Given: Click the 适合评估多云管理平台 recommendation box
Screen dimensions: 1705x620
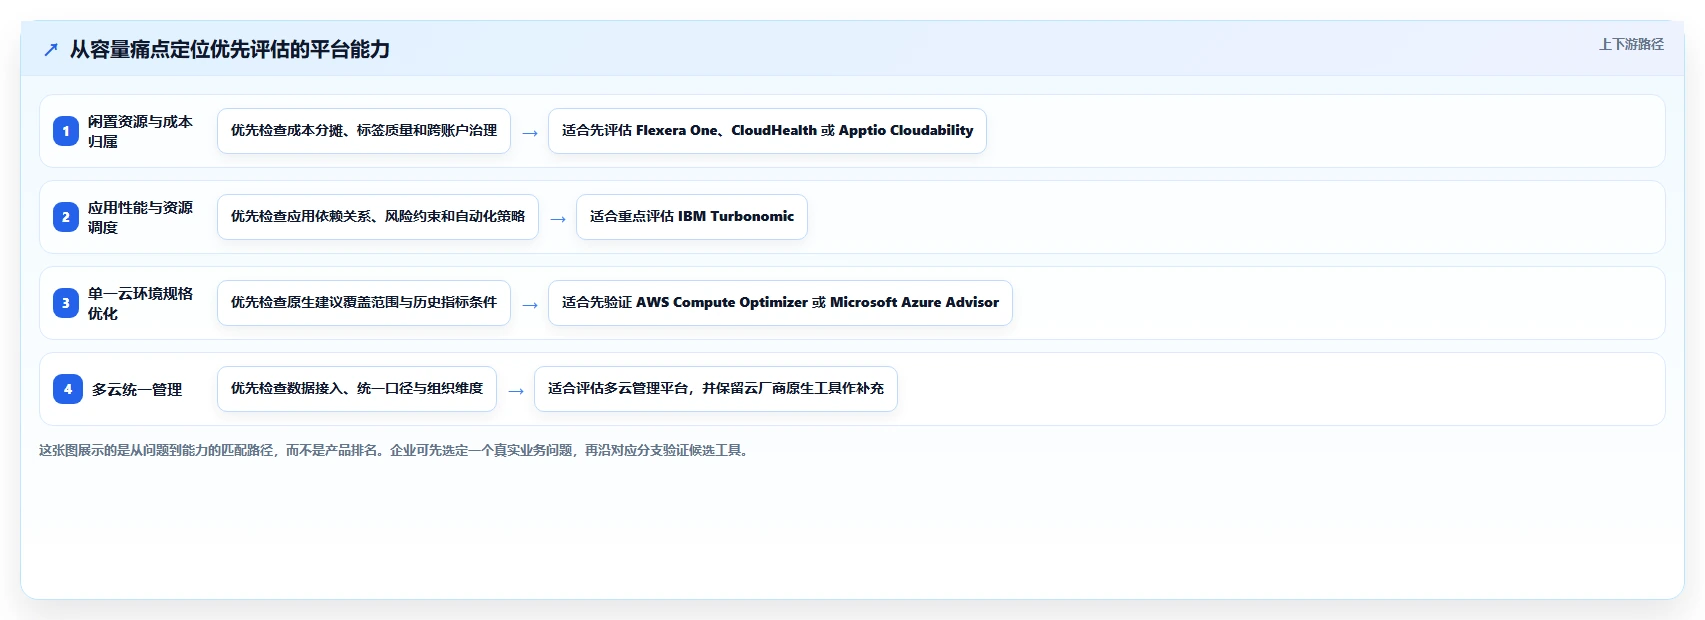Looking at the screenshot, I should [716, 389].
